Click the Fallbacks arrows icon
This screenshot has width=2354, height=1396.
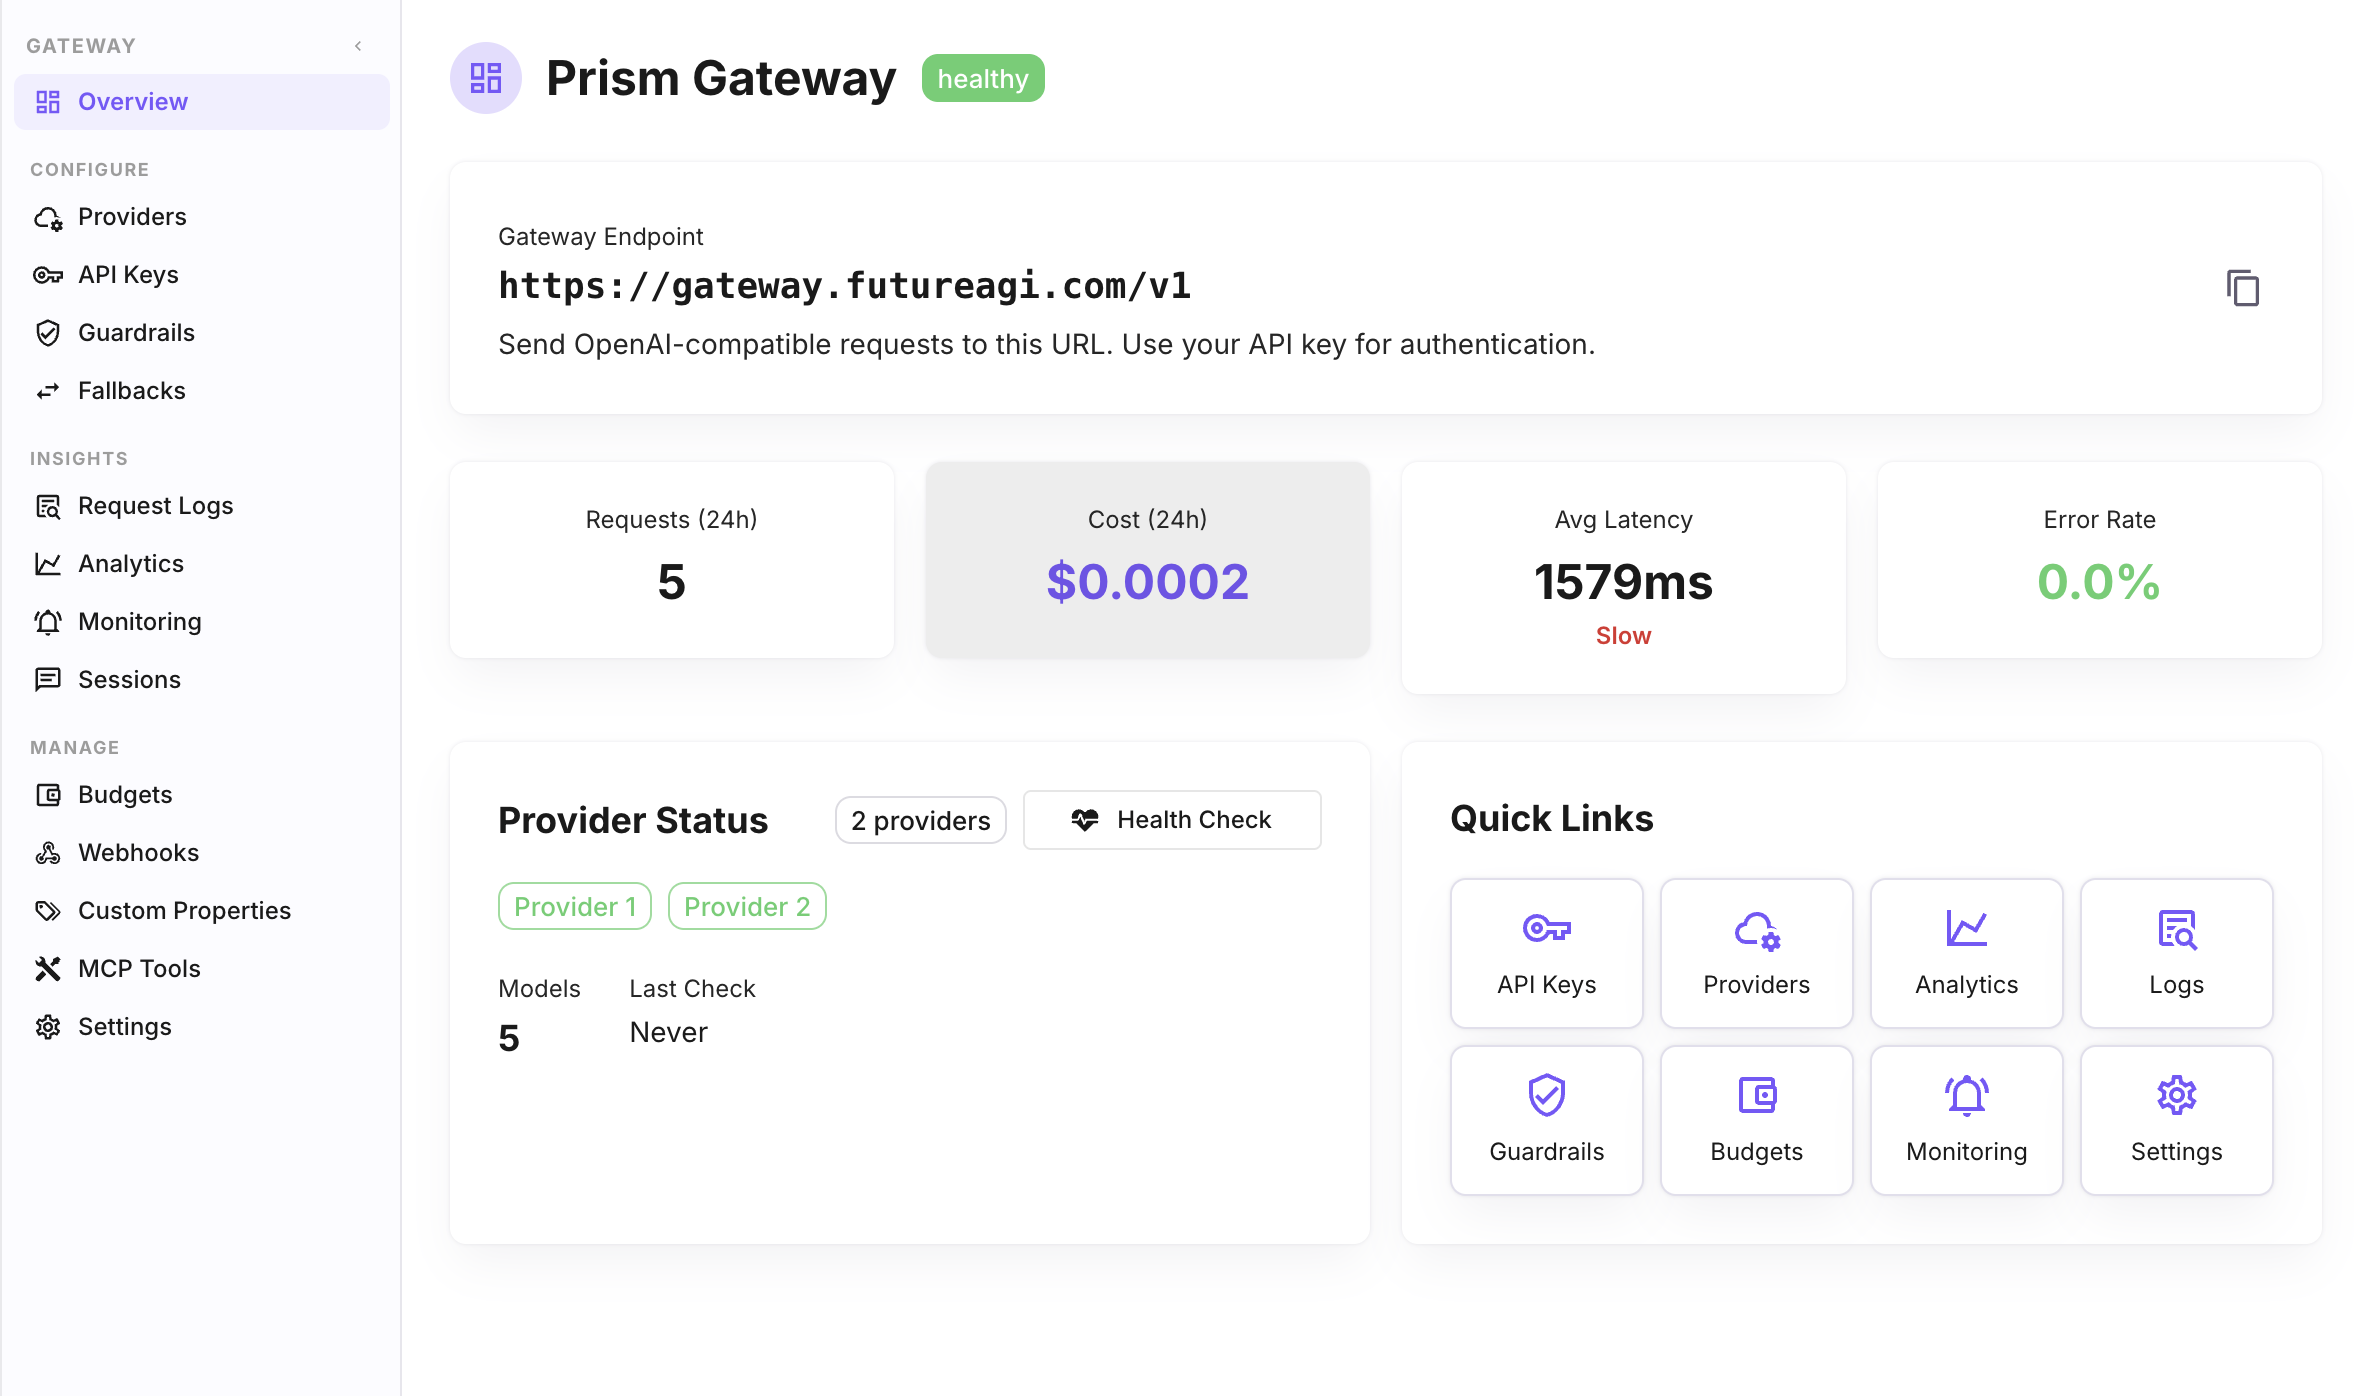[x=48, y=391]
